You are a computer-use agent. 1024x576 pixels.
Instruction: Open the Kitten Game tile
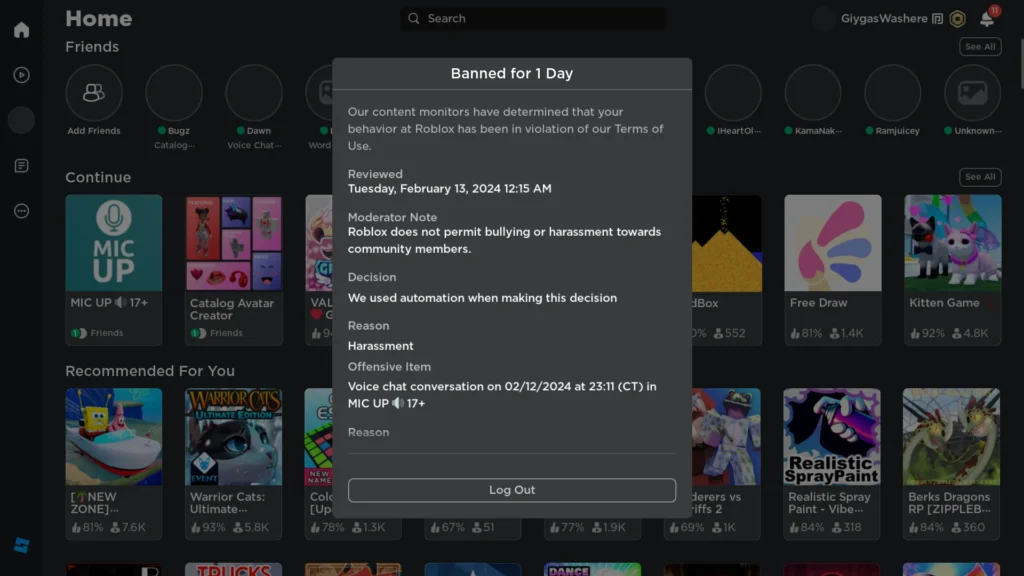951,243
